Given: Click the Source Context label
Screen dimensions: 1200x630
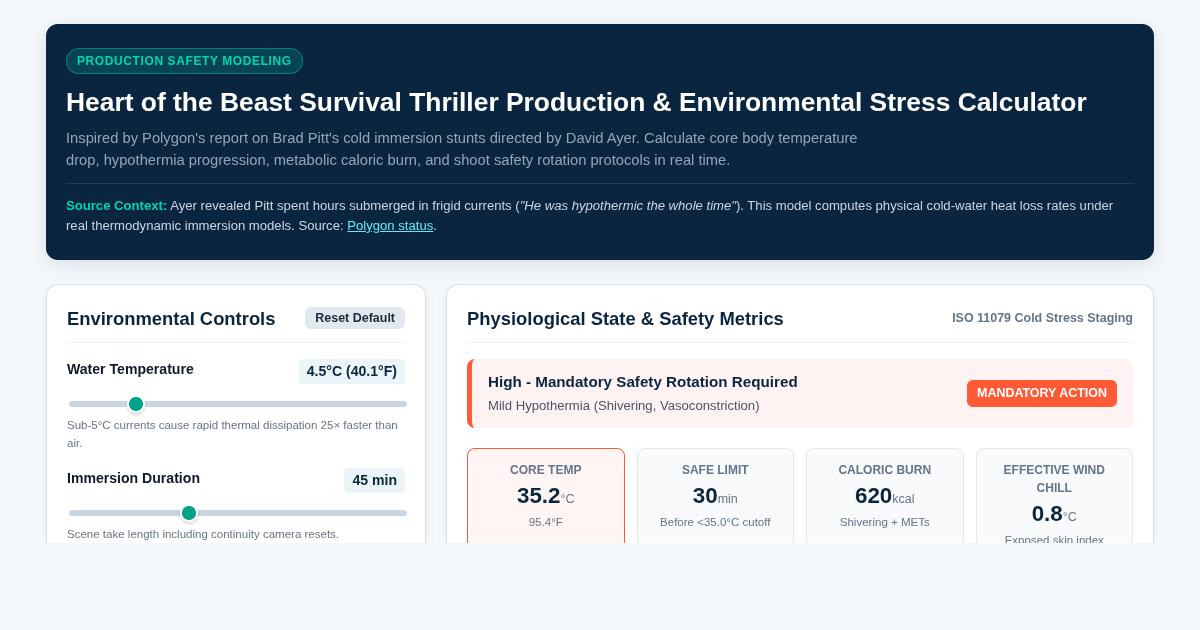Looking at the screenshot, I should point(116,206).
